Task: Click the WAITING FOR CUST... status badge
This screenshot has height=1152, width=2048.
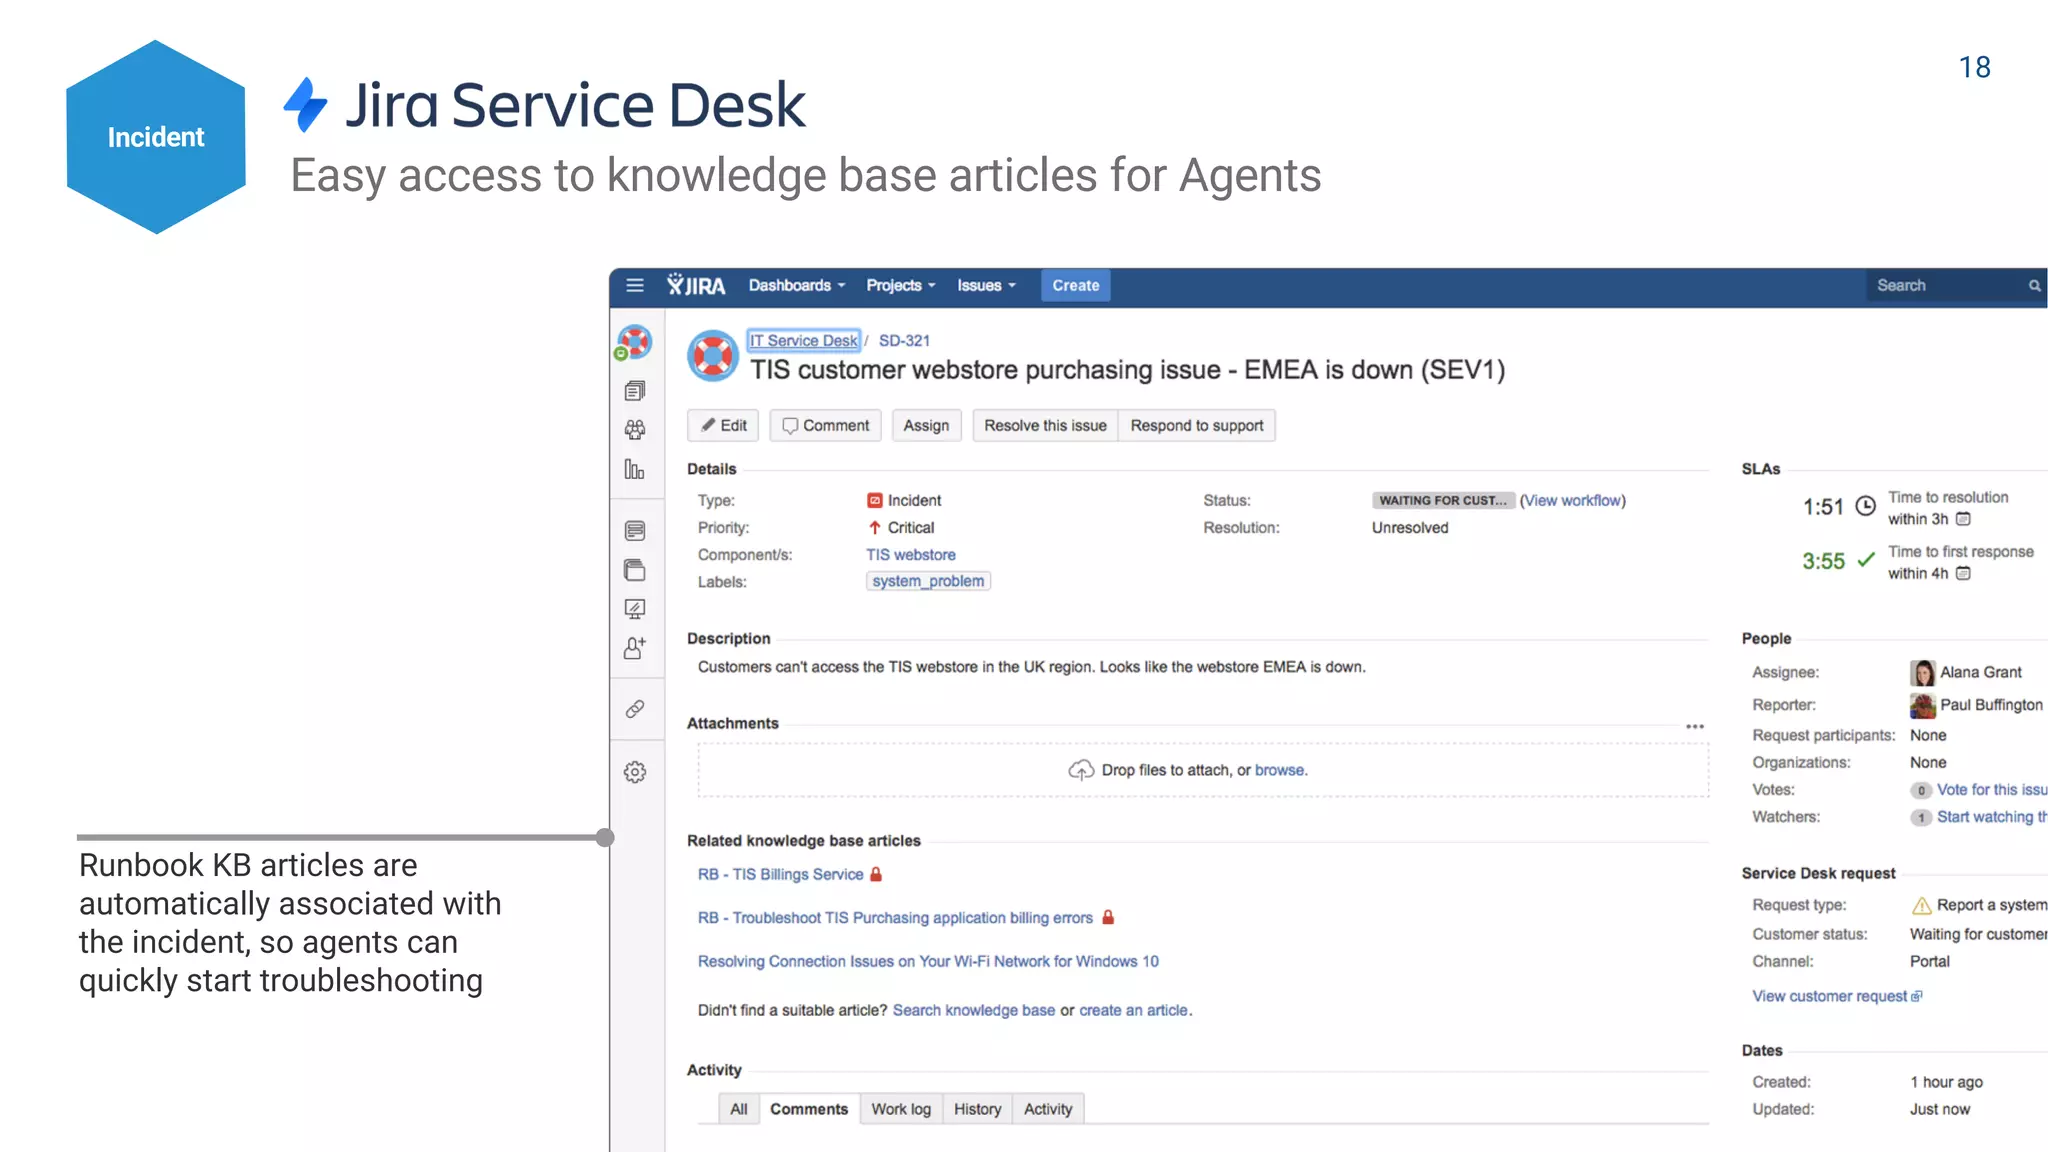Action: 1443,501
